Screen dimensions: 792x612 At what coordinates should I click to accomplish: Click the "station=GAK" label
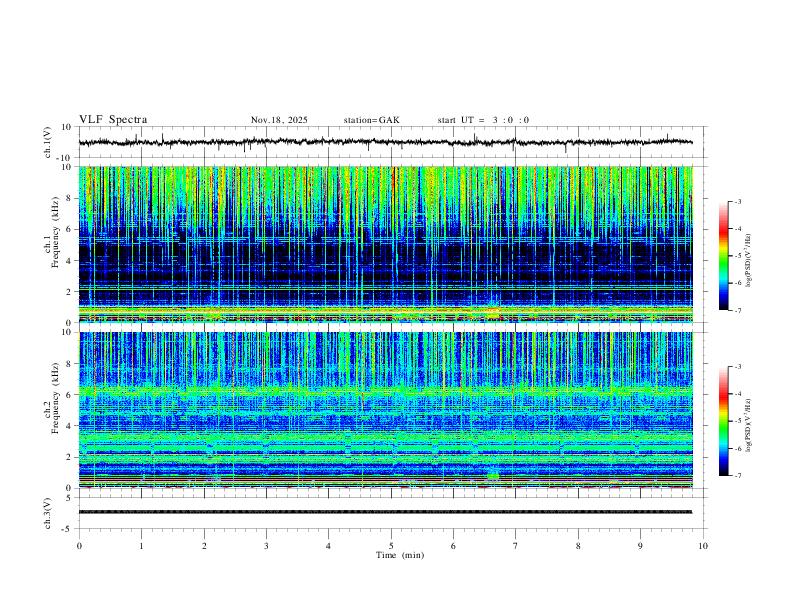pos(372,120)
